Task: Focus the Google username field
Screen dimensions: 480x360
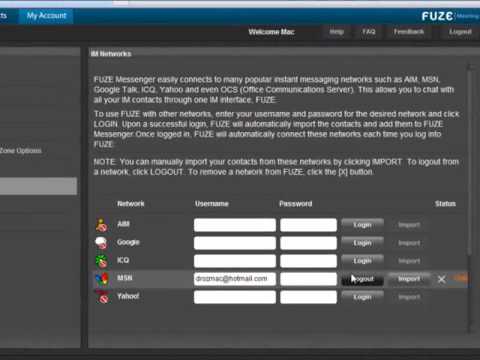Action: click(235, 243)
